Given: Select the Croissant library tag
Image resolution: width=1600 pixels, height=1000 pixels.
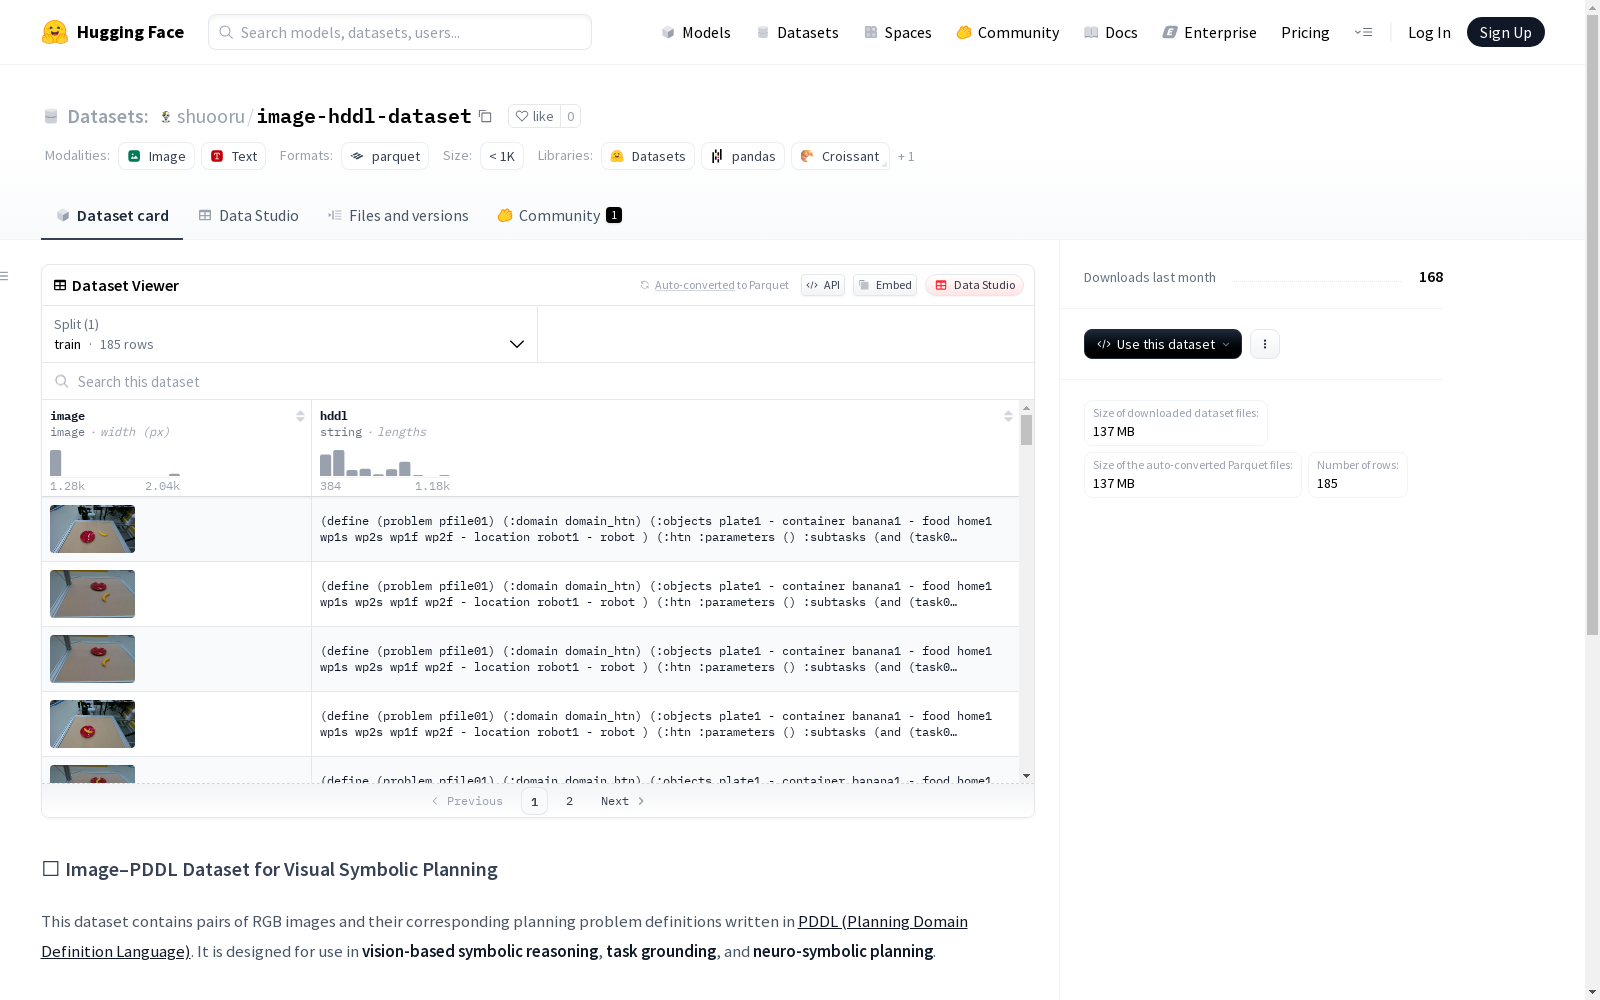Looking at the screenshot, I should (840, 156).
